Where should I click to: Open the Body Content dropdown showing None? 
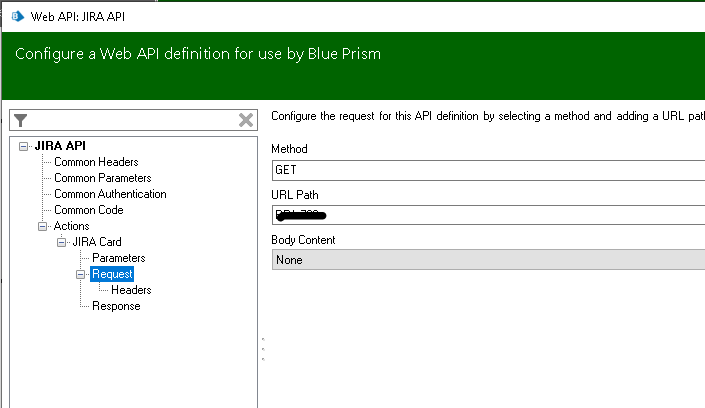click(488, 260)
